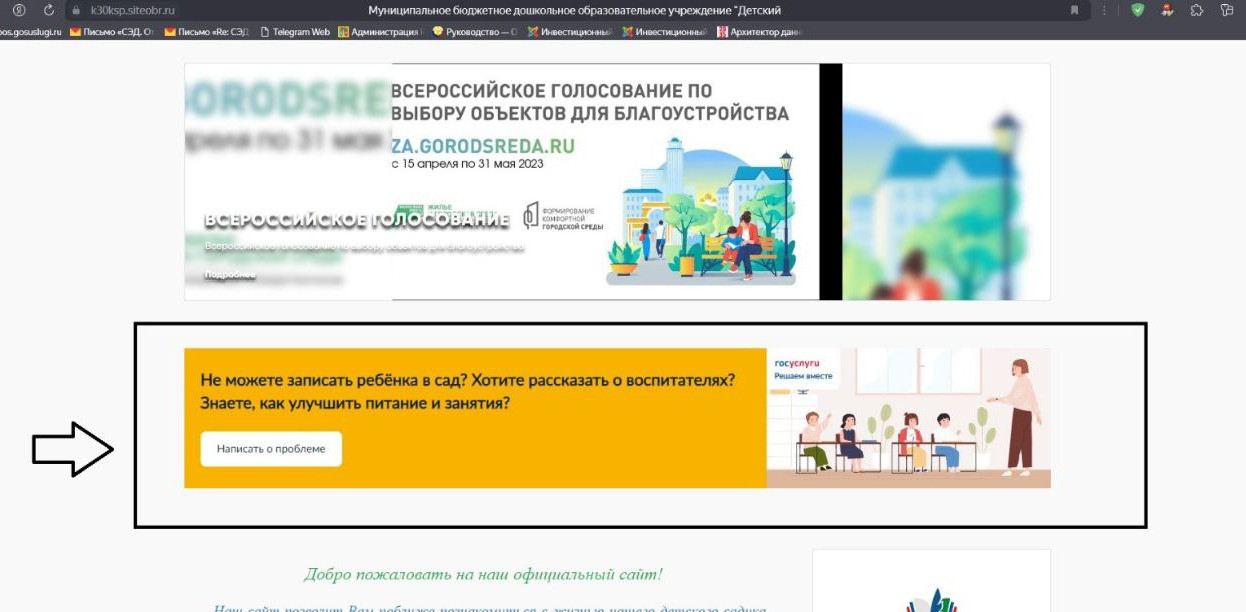Click the Госуслуги classroom illustration on the banner
The image size is (1246, 612).
pos(908,418)
